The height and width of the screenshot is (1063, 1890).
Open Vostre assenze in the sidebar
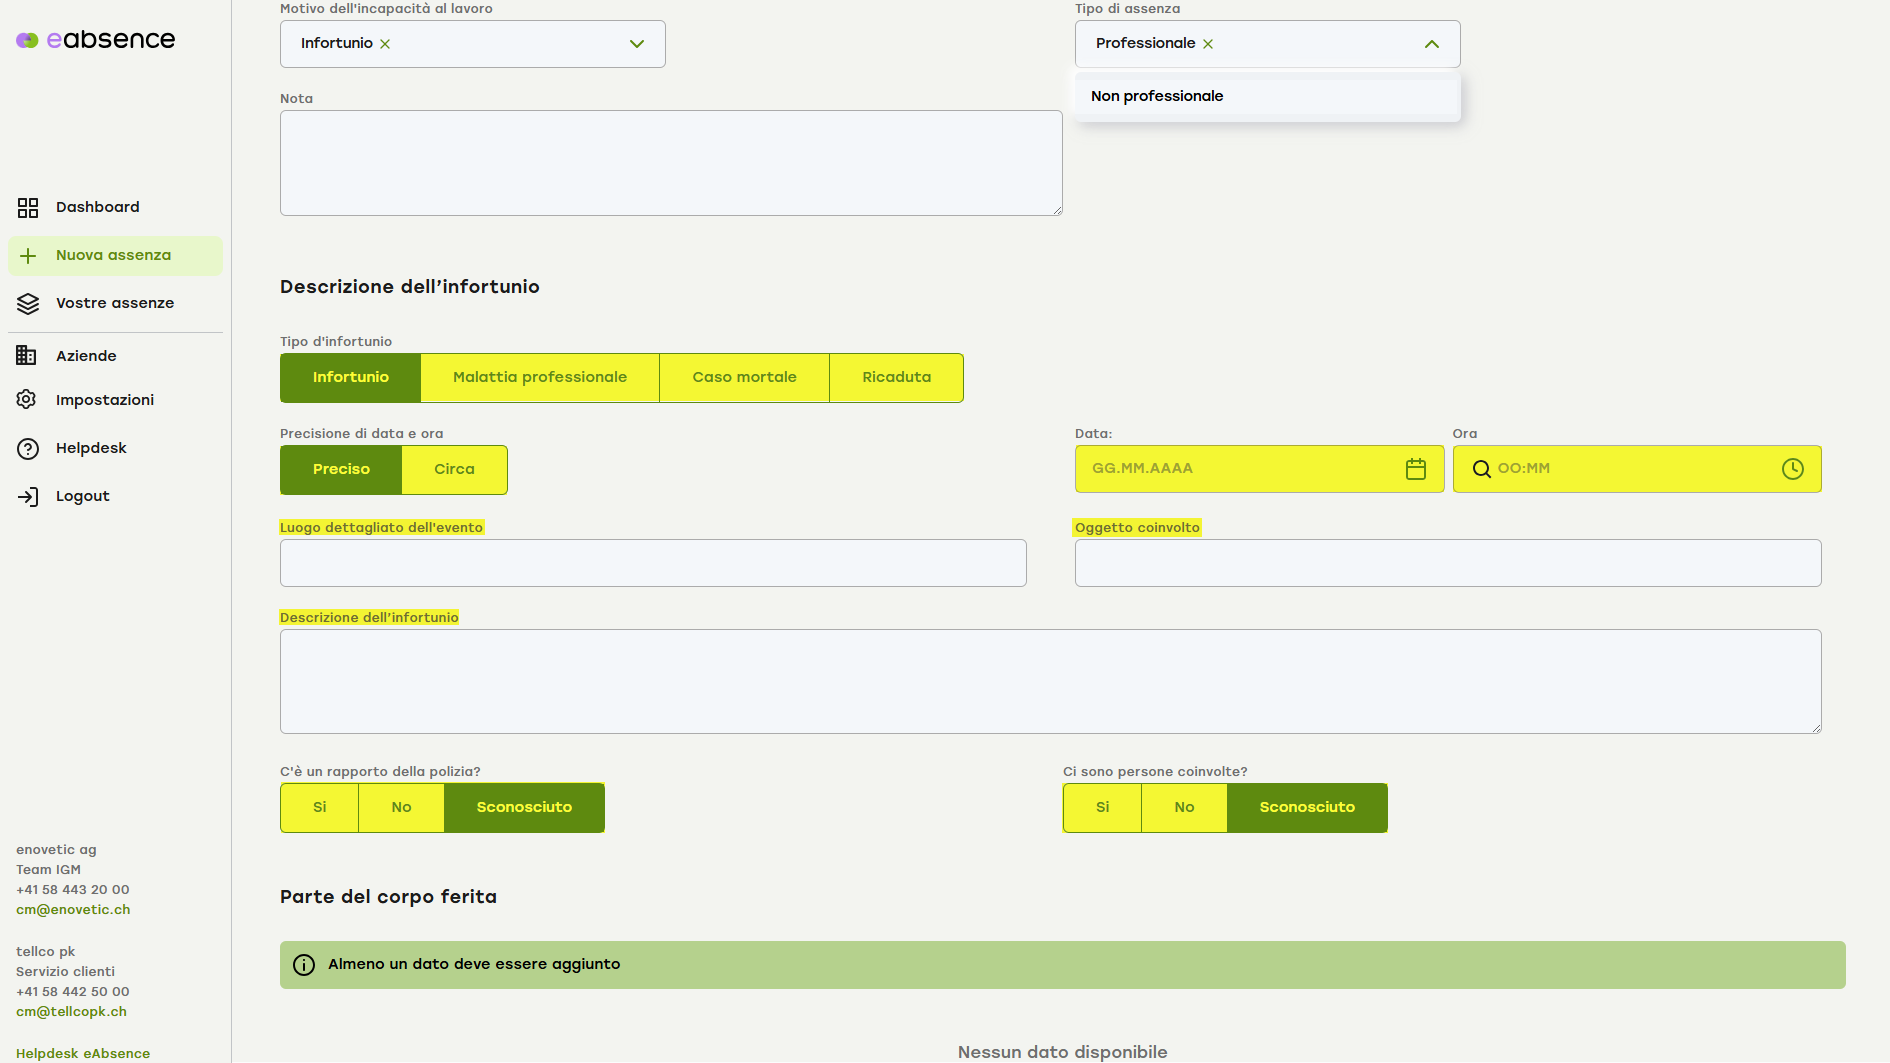click(x=114, y=303)
